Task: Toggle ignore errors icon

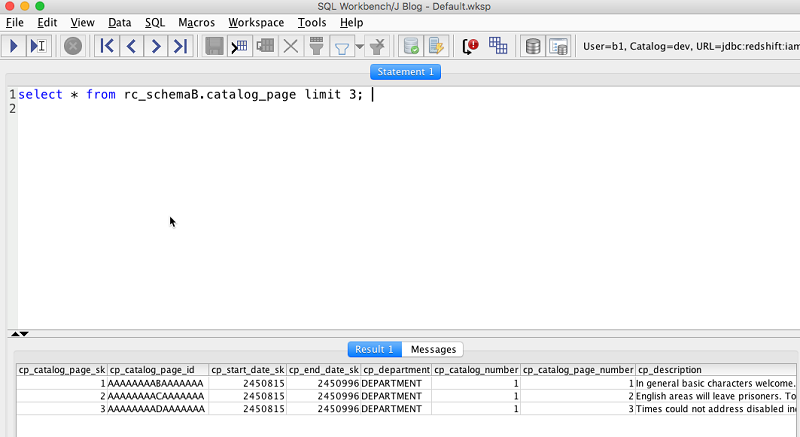Action: [470, 46]
